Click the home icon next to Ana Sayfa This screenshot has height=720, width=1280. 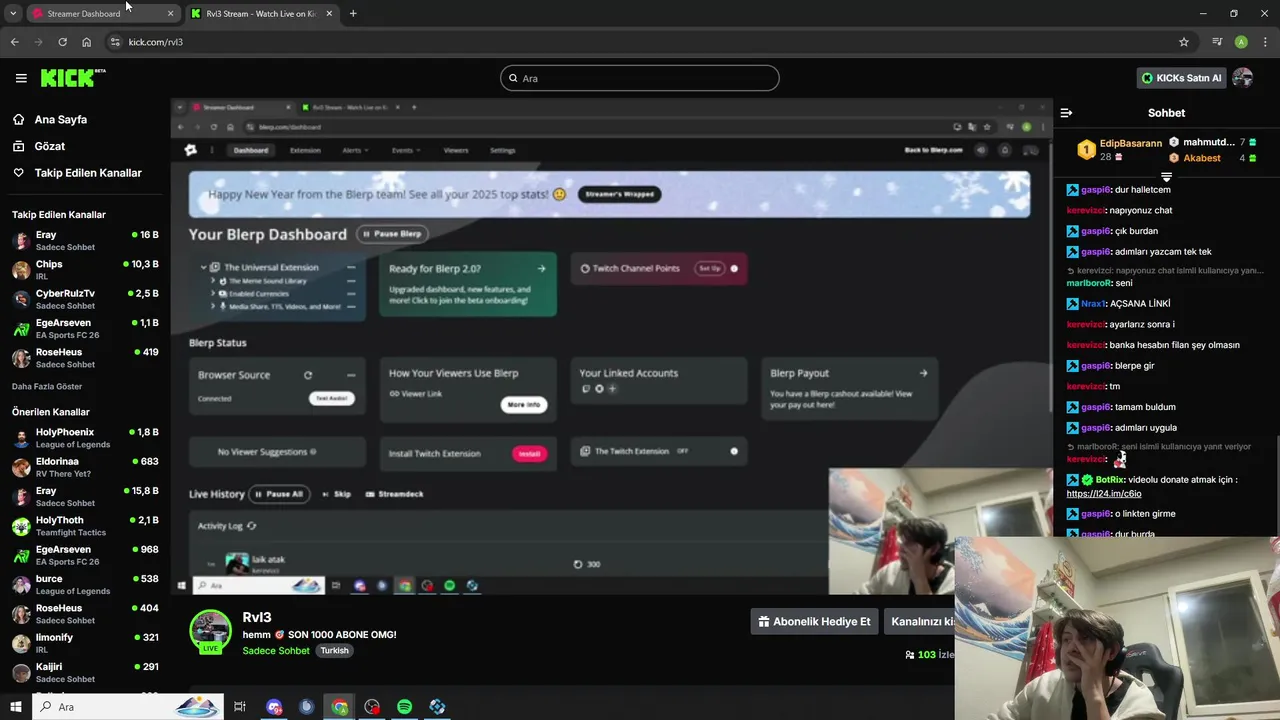[19, 119]
